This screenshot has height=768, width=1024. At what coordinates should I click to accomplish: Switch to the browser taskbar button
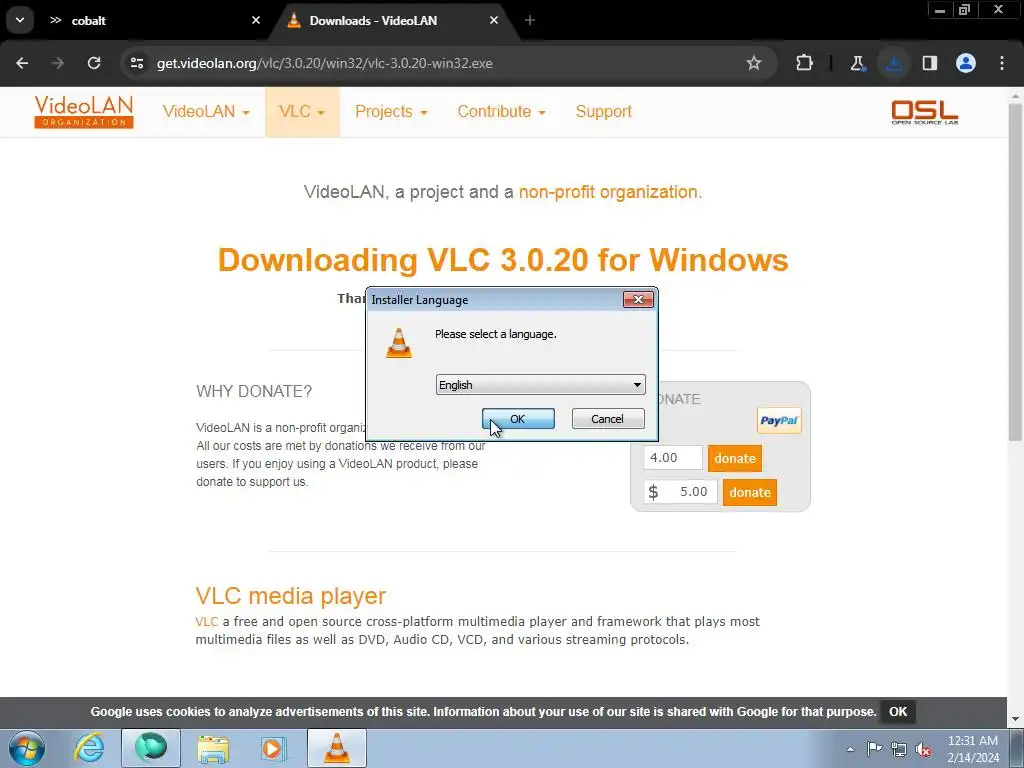point(151,748)
